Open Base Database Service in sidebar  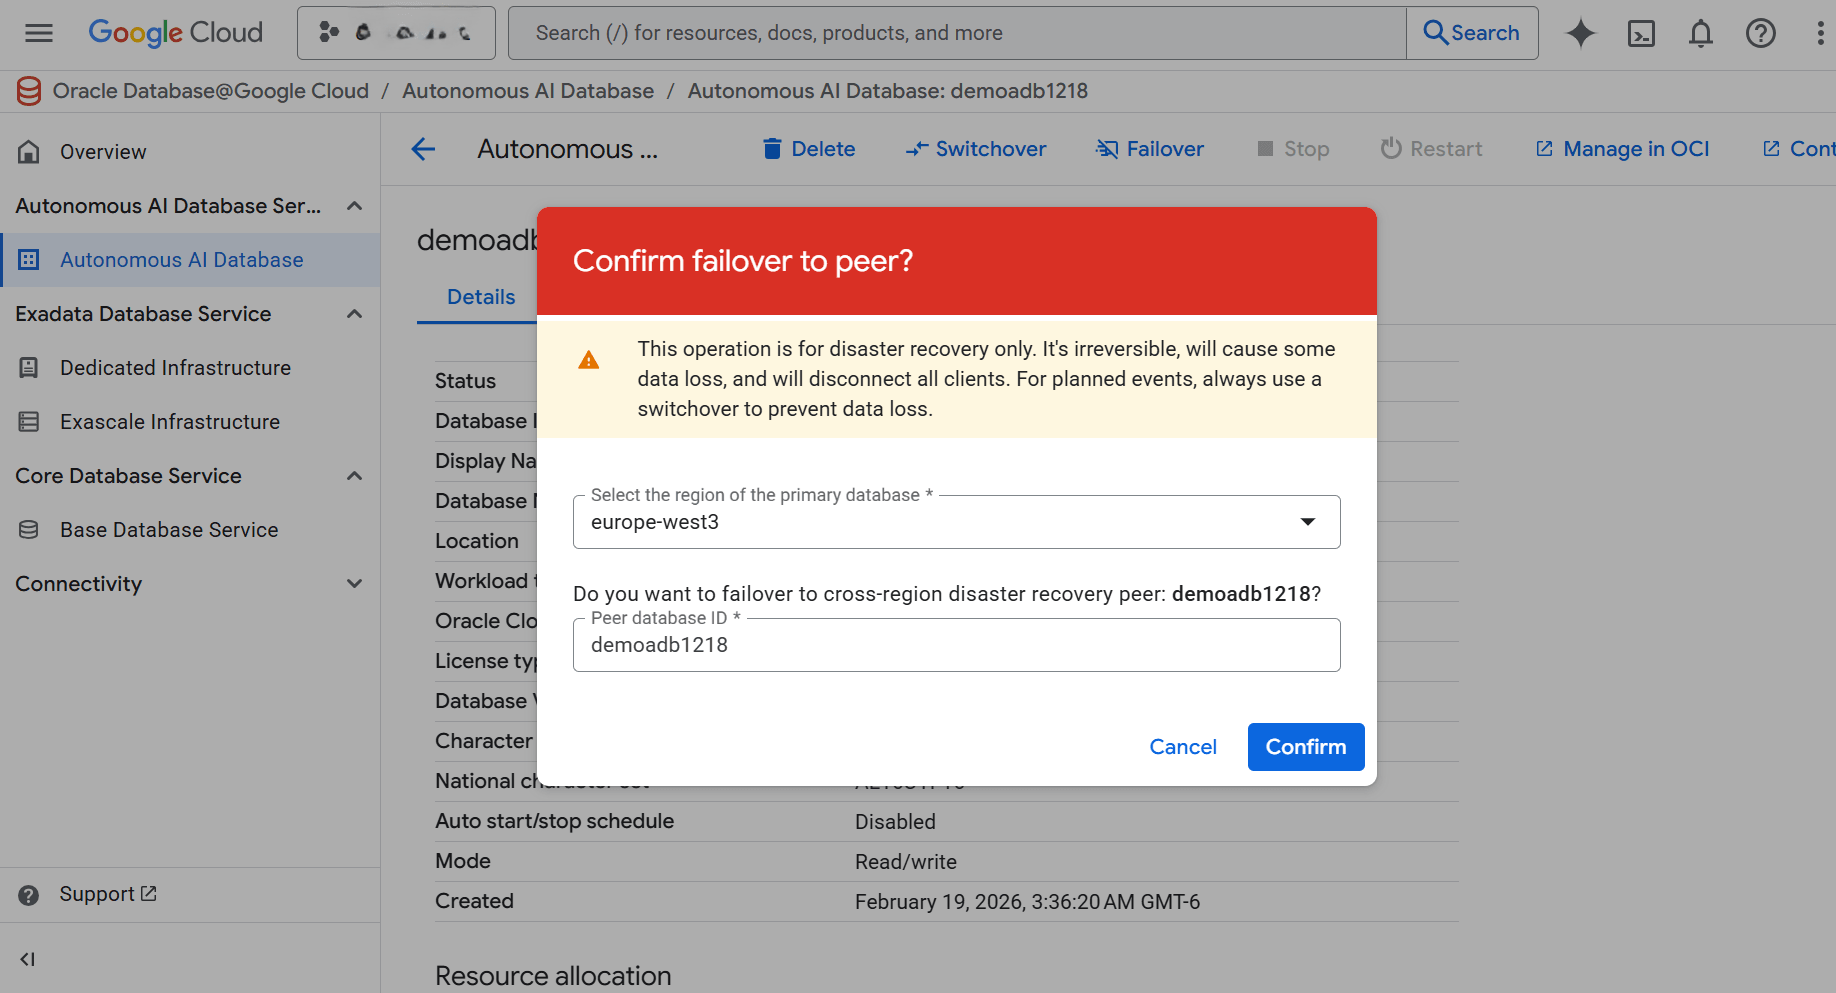pyautogui.click(x=169, y=529)
